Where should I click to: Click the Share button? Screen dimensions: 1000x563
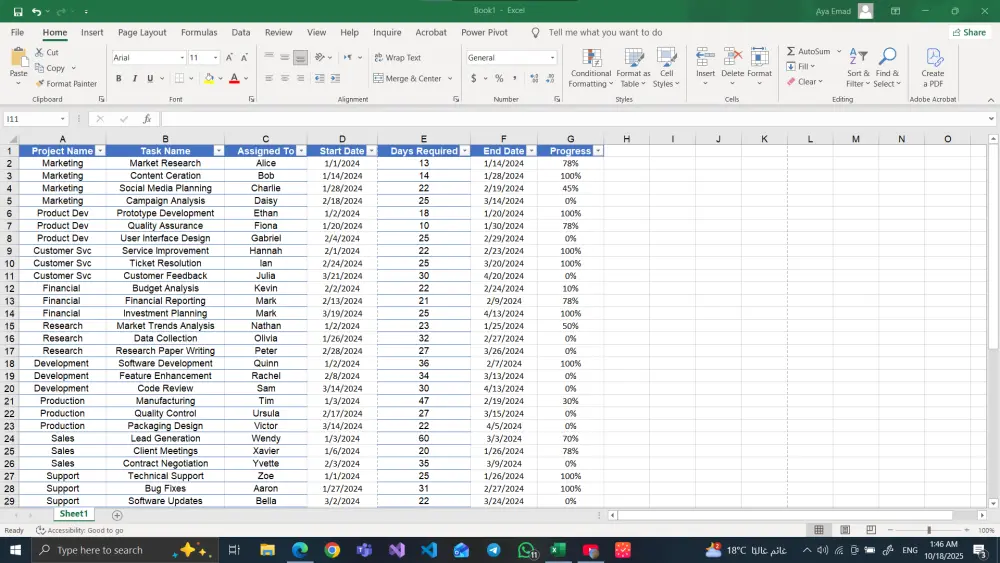969,33
